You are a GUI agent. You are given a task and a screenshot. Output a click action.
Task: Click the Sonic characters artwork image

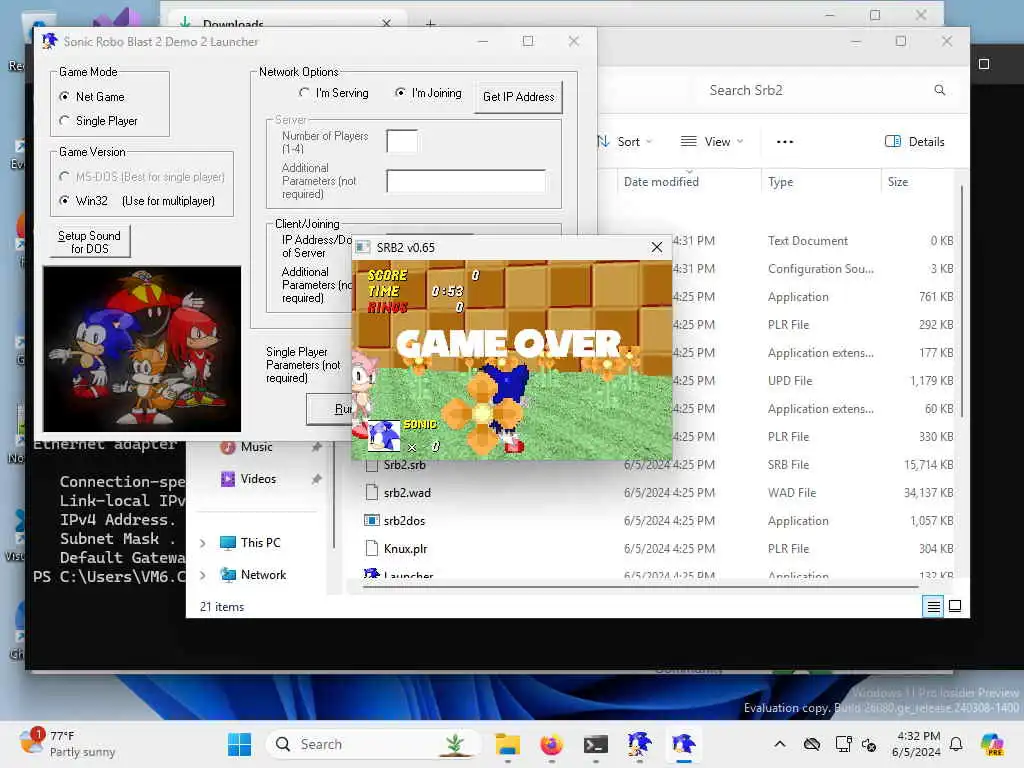[142, 348]
